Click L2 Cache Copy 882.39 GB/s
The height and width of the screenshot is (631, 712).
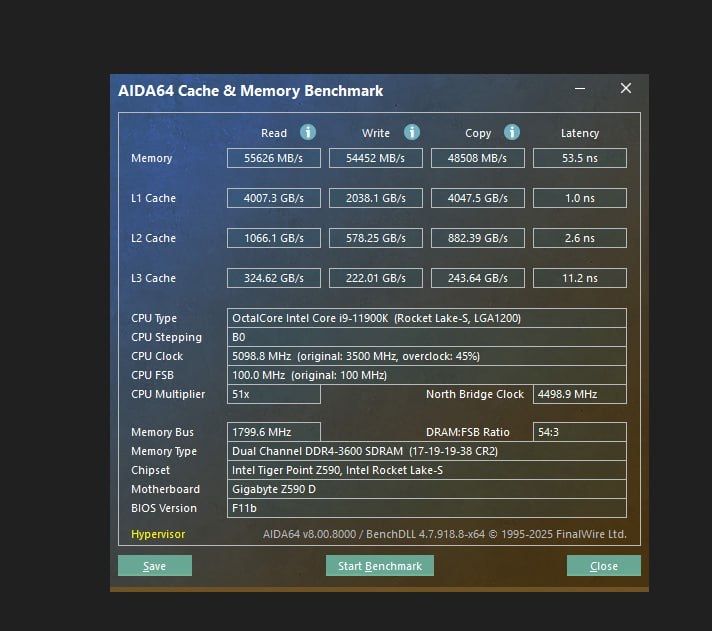478,238
